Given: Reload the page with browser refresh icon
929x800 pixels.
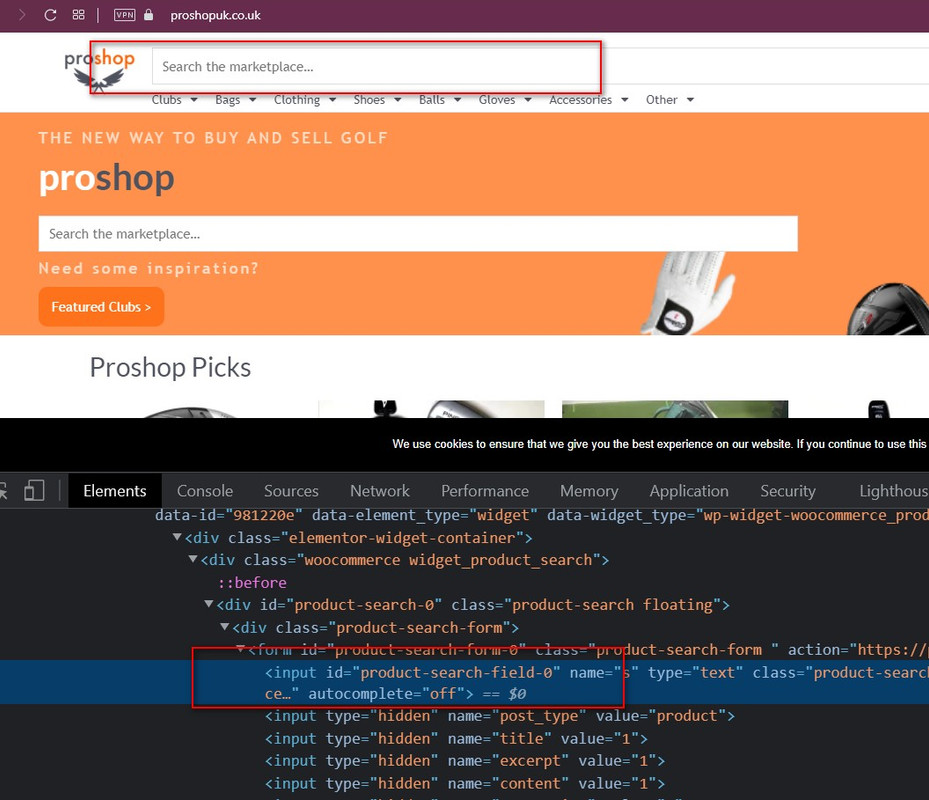Looking at the screenshot, I should pyautogui.click(x=50, y=15).
